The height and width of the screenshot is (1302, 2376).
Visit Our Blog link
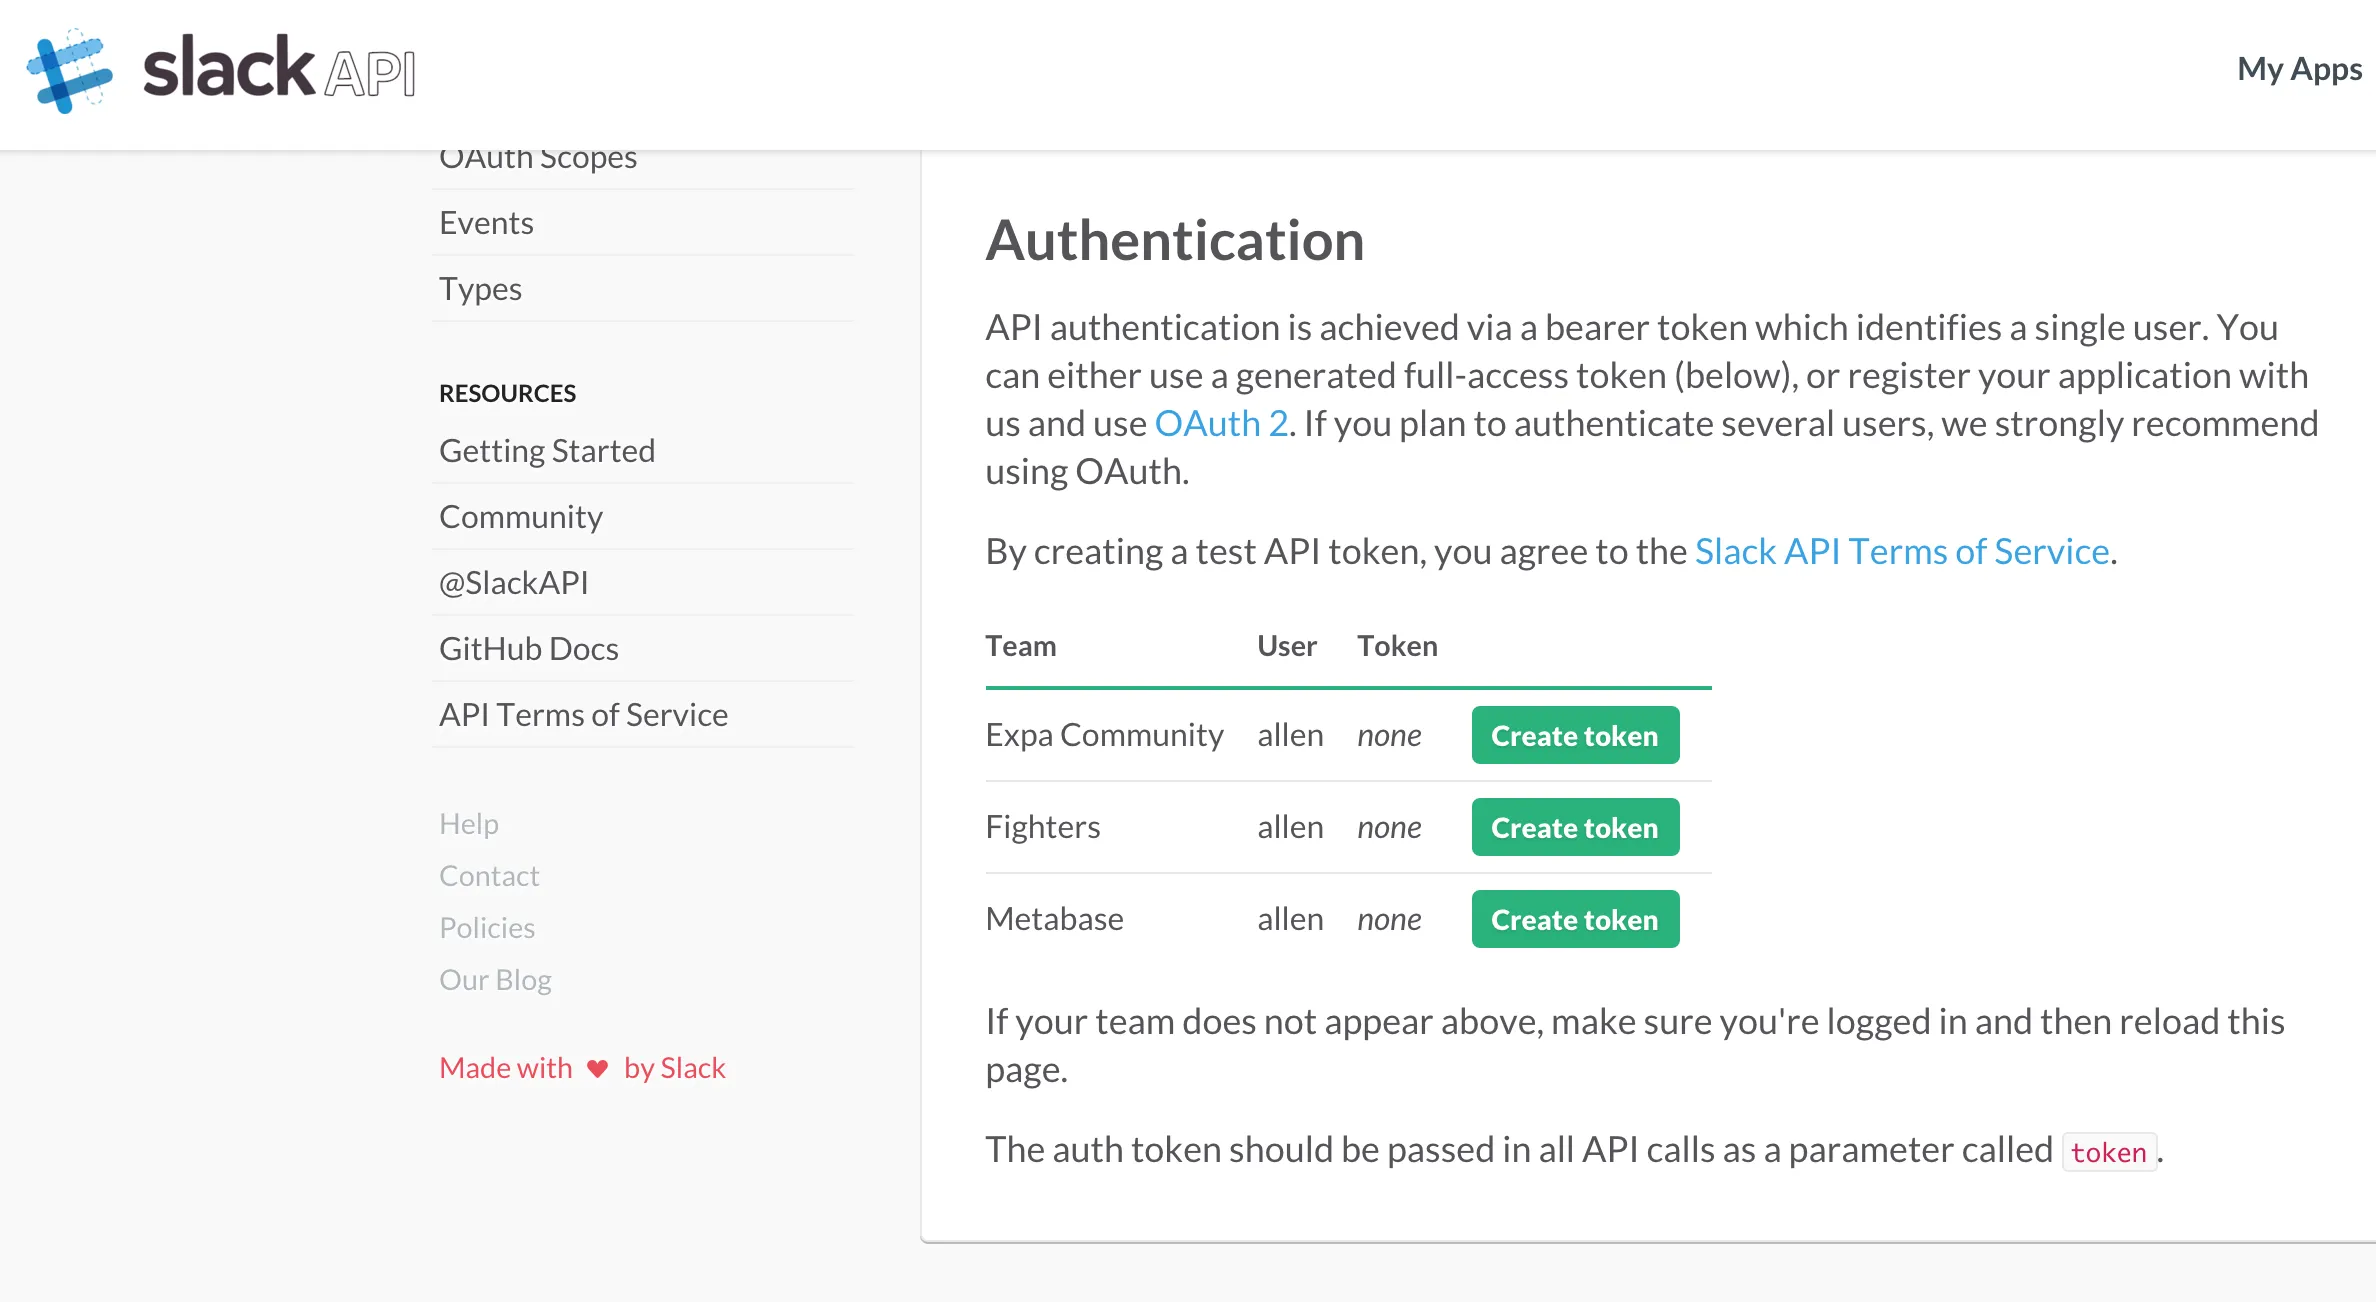point(495,979)
